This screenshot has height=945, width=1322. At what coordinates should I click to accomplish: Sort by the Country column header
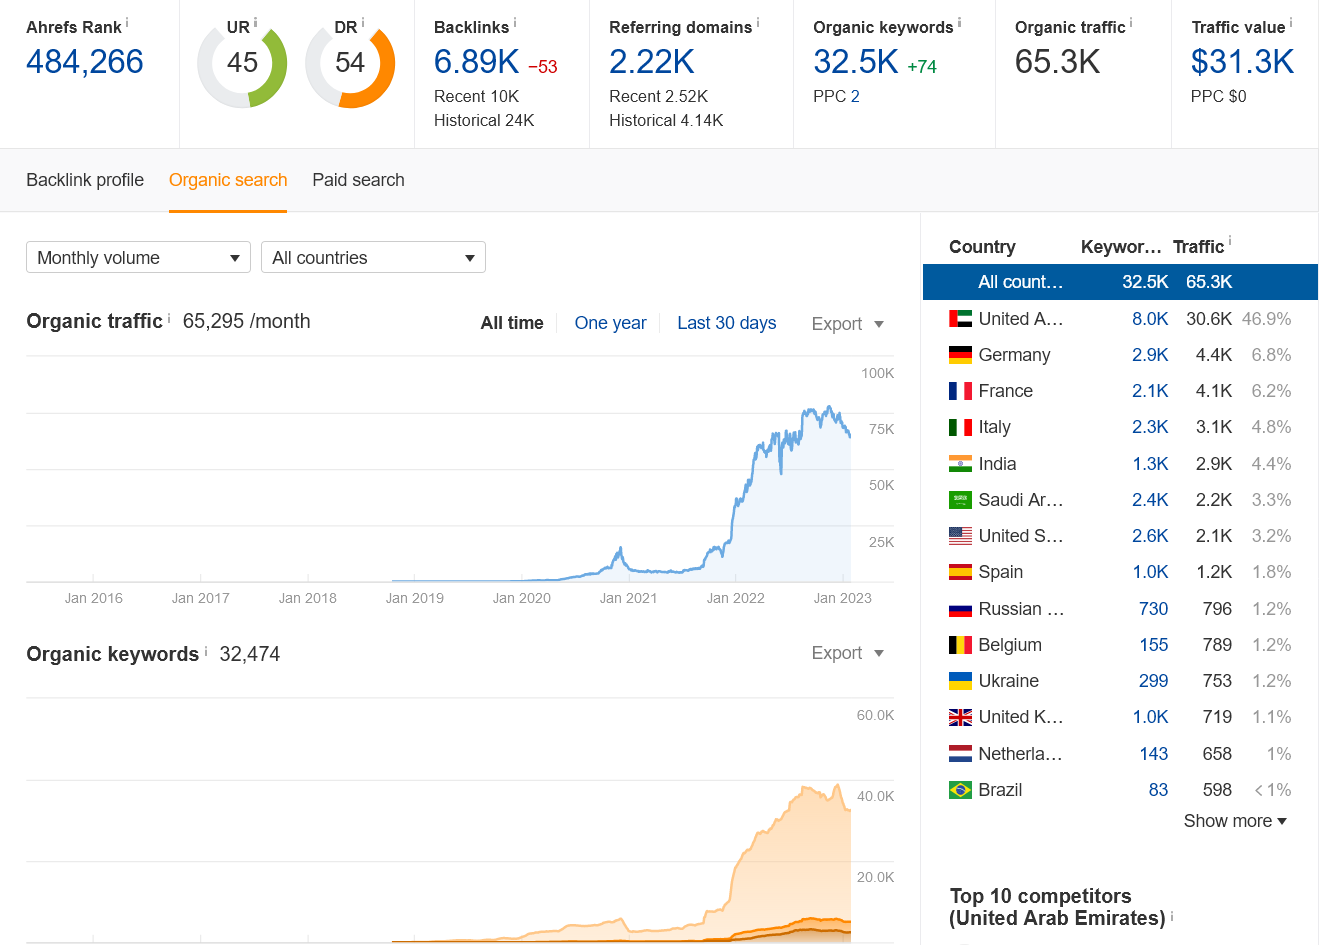coord(982,247)
